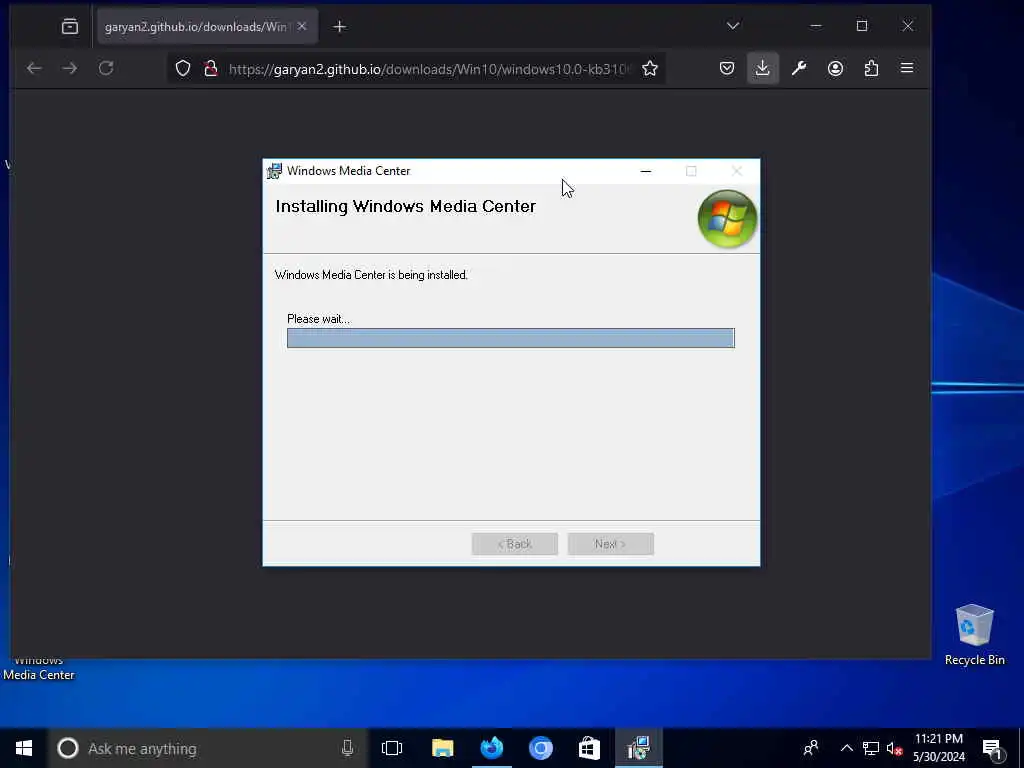
Task: Open the Windows Start menu
Action: [x=24, y=748]
